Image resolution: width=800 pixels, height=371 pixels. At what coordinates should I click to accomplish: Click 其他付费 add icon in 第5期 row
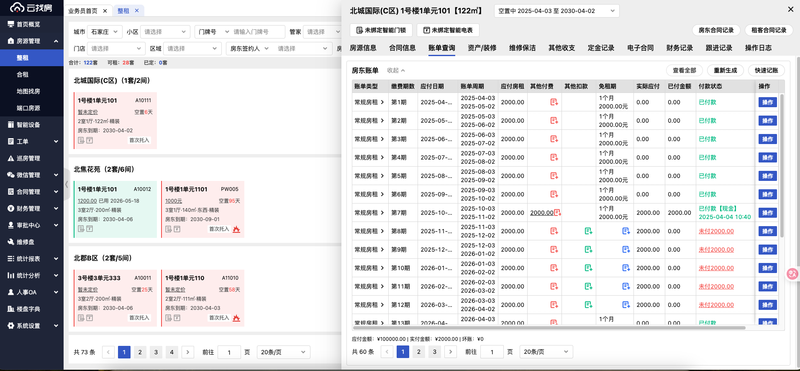pyautogui.click(x=554, y=176)
